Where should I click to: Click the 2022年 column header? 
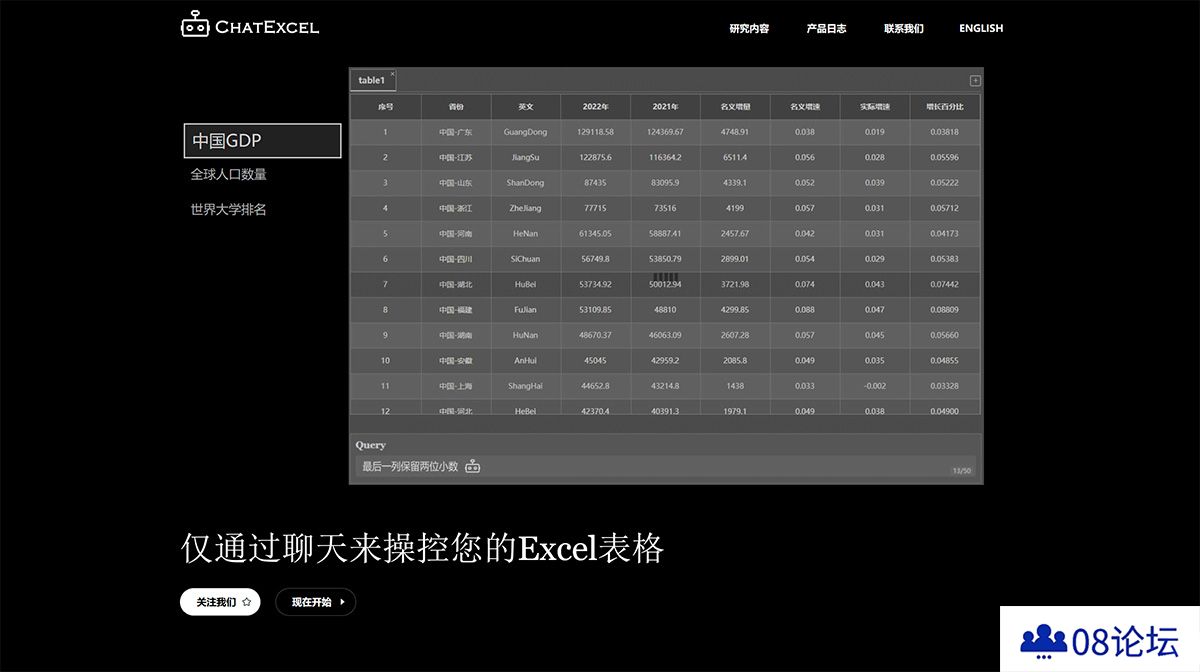(595, 106)
